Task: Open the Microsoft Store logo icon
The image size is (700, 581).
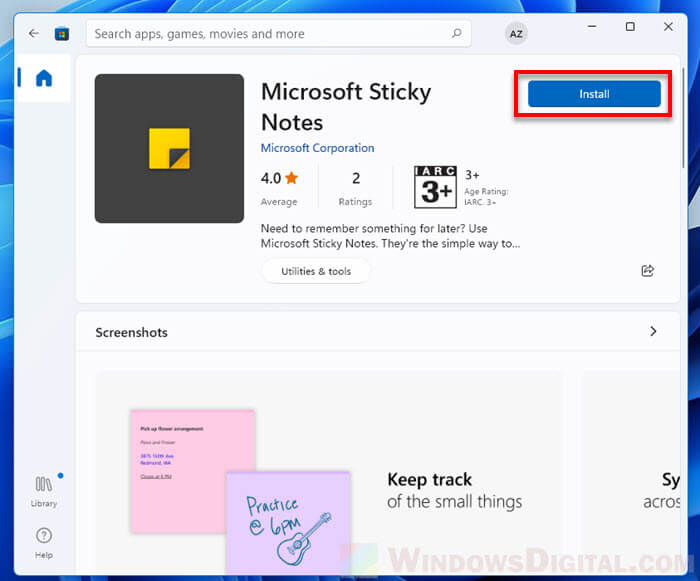Action: point(62,34)
